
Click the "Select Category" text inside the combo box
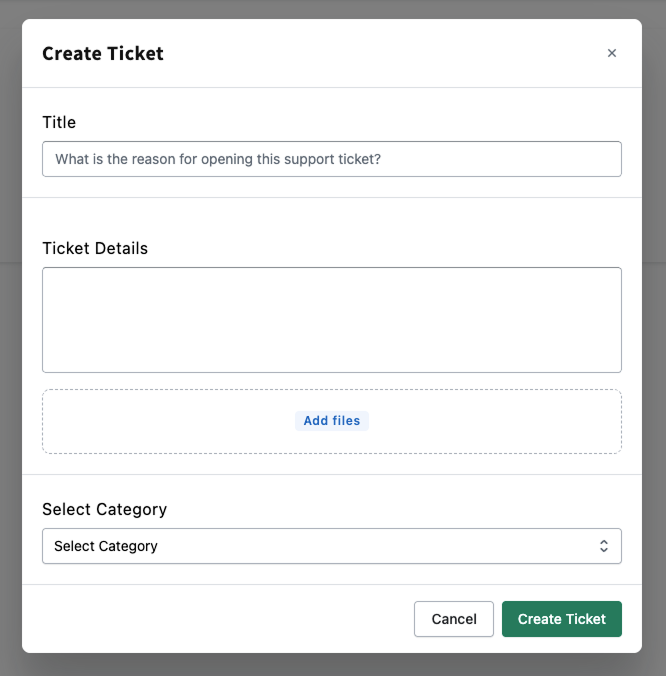pyautogui.click(x=106, y=546)
